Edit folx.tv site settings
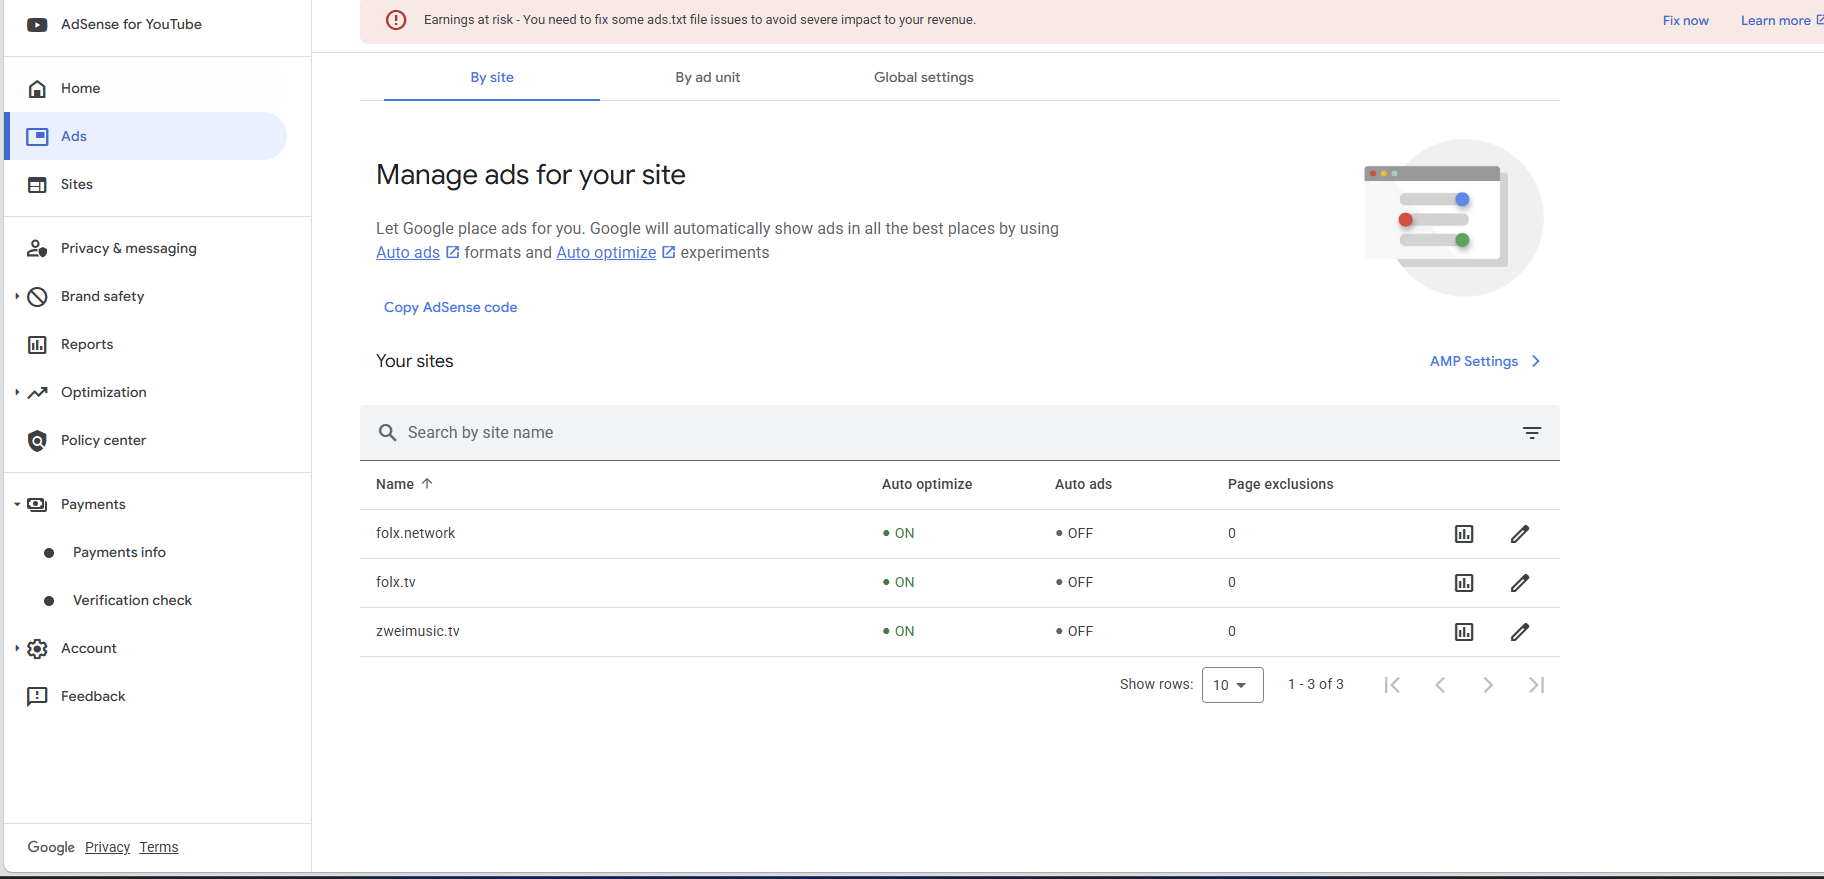1824x879 pixels. pyautogui.click(x=1520, y=583)
